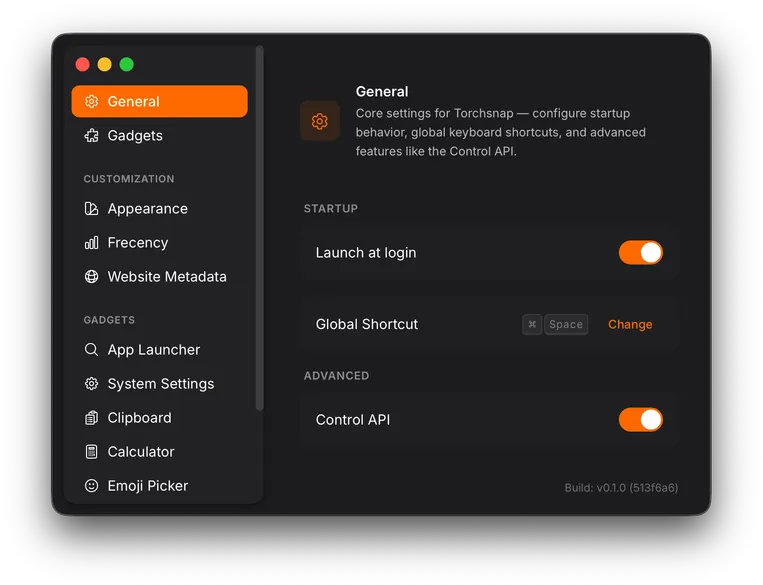Click the Space key shortcut badge

(566, 324)
